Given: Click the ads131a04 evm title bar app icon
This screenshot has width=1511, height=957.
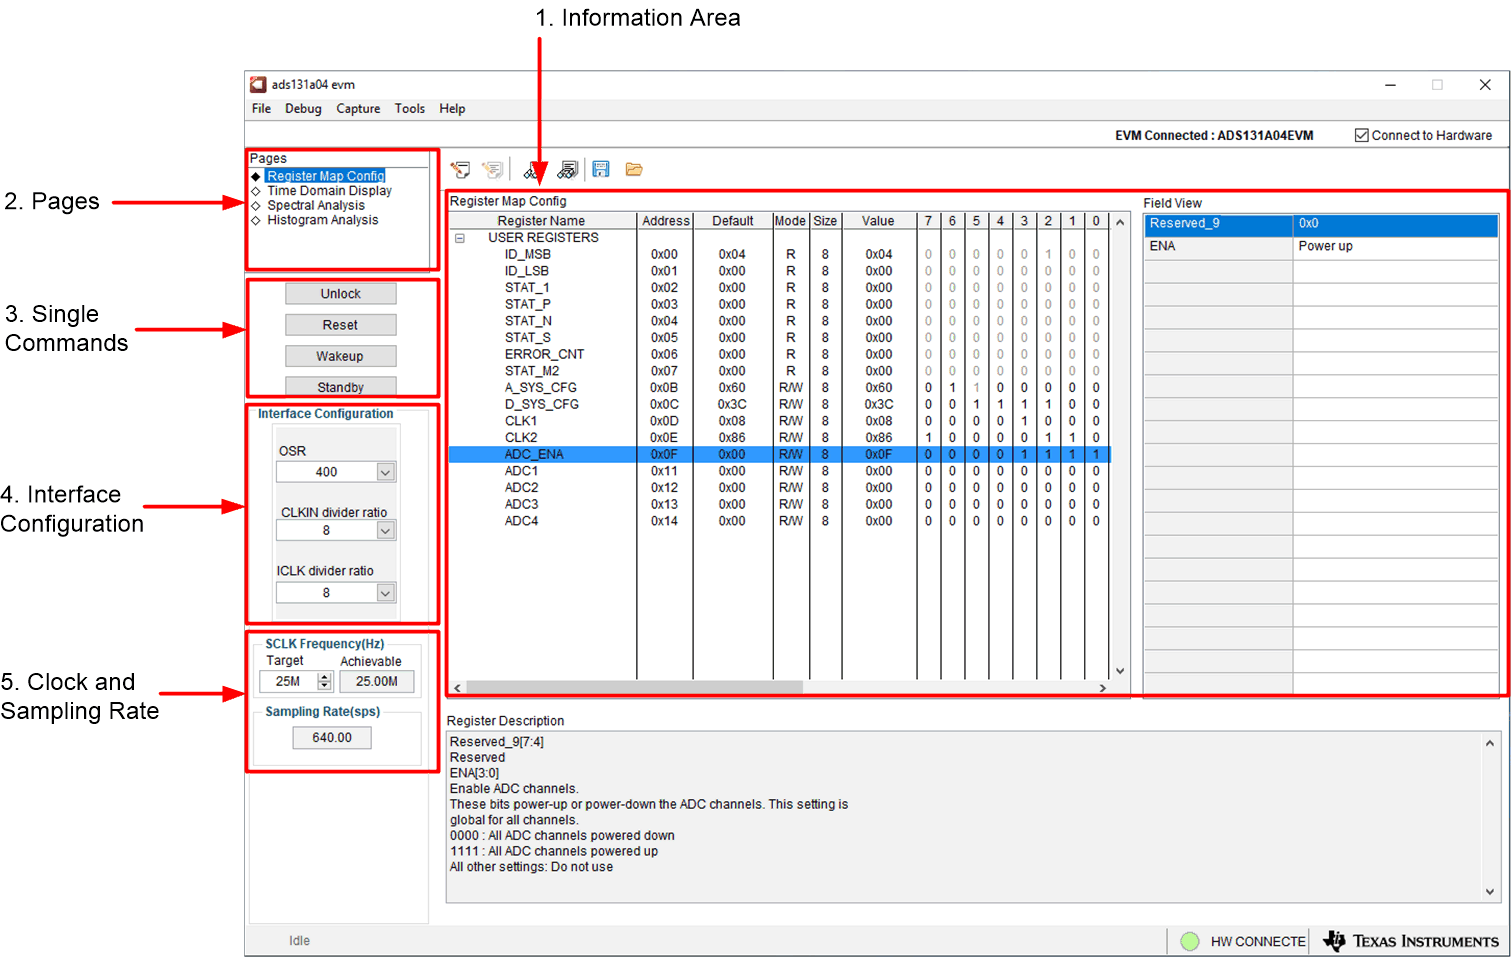Looking at the screenshot, I should tap(258, 85).
